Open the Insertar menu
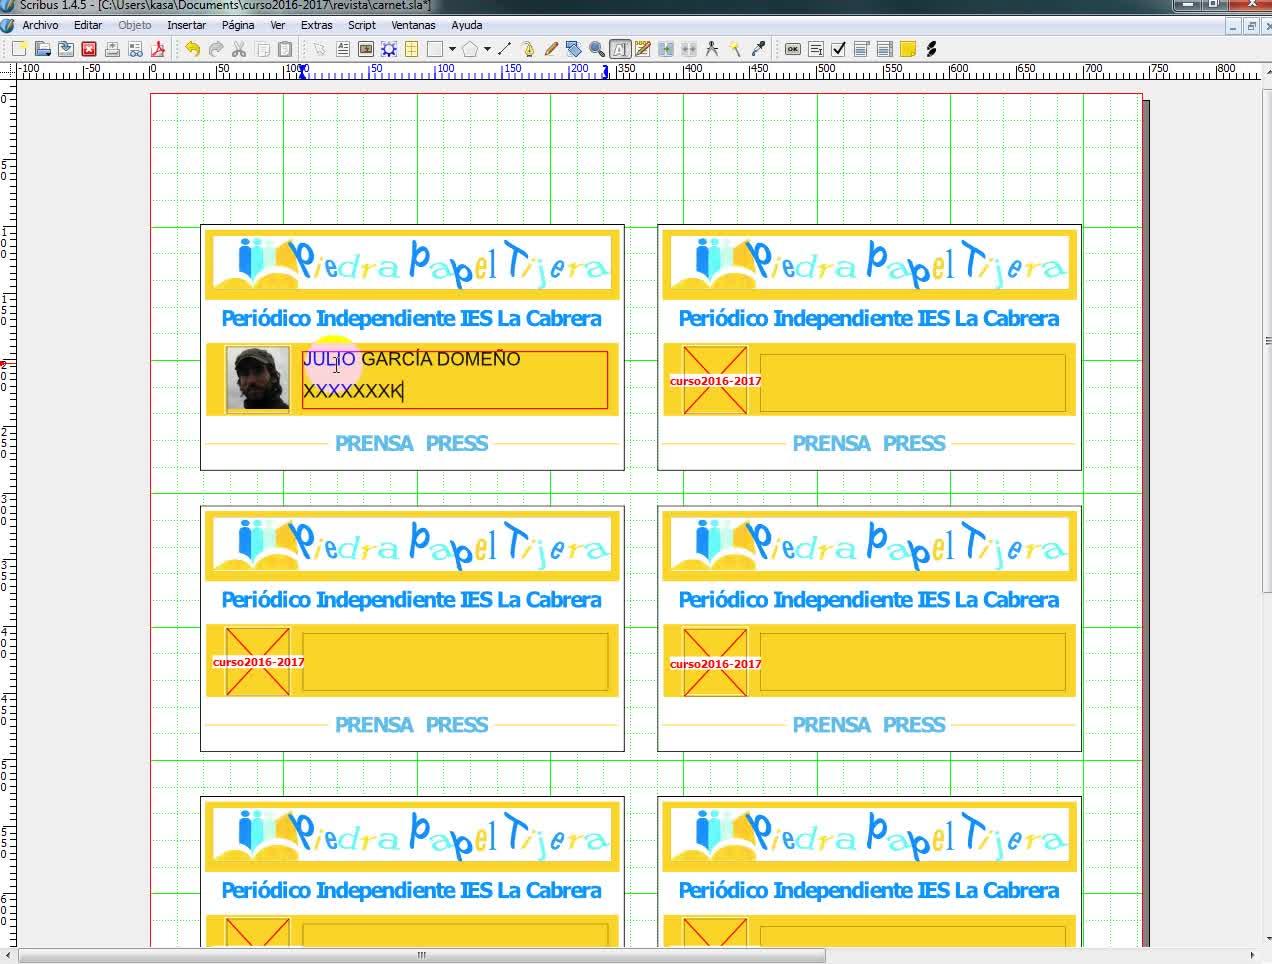 click(186, 25)
